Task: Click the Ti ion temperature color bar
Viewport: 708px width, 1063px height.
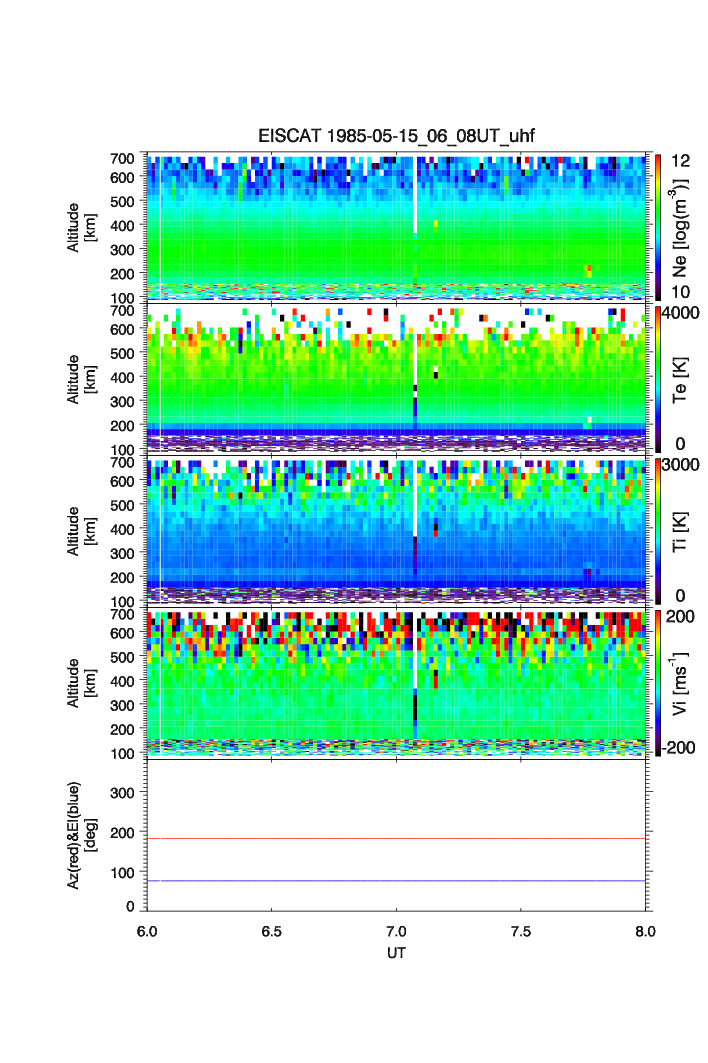Action: click(659, 529)
